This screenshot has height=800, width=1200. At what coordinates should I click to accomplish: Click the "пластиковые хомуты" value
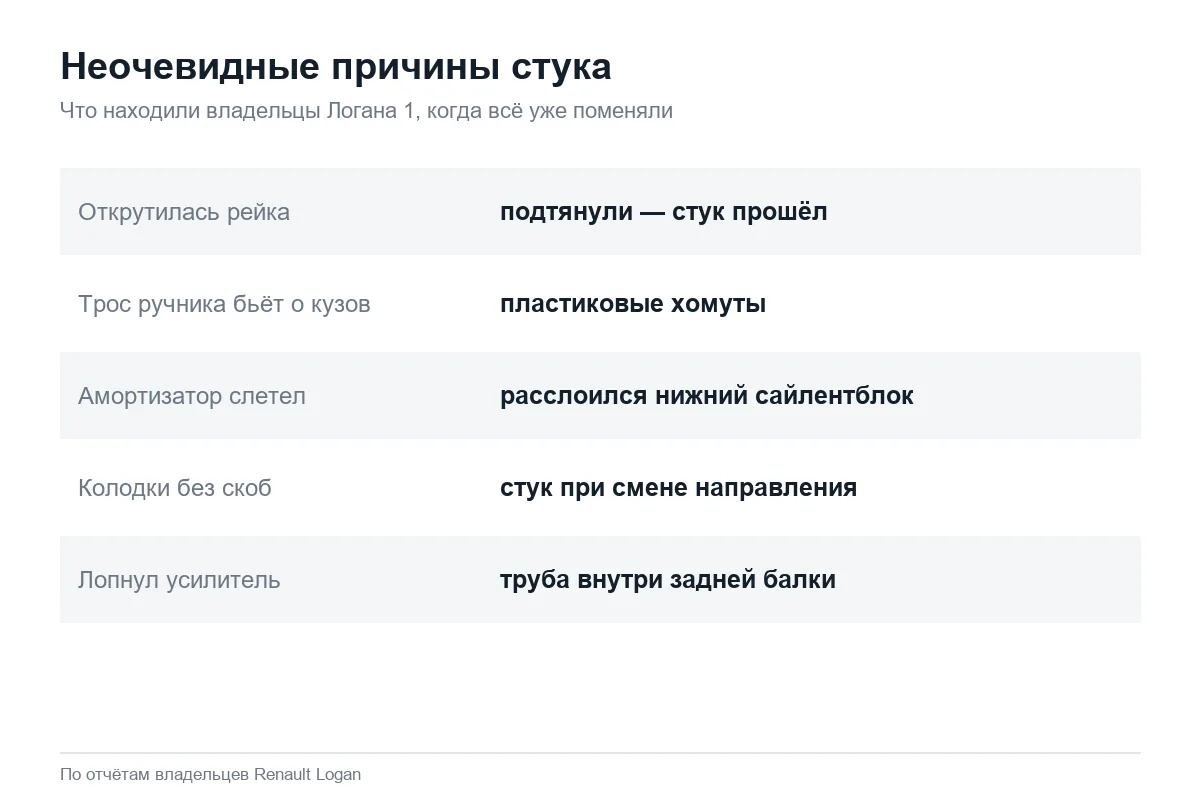(633, 304)
